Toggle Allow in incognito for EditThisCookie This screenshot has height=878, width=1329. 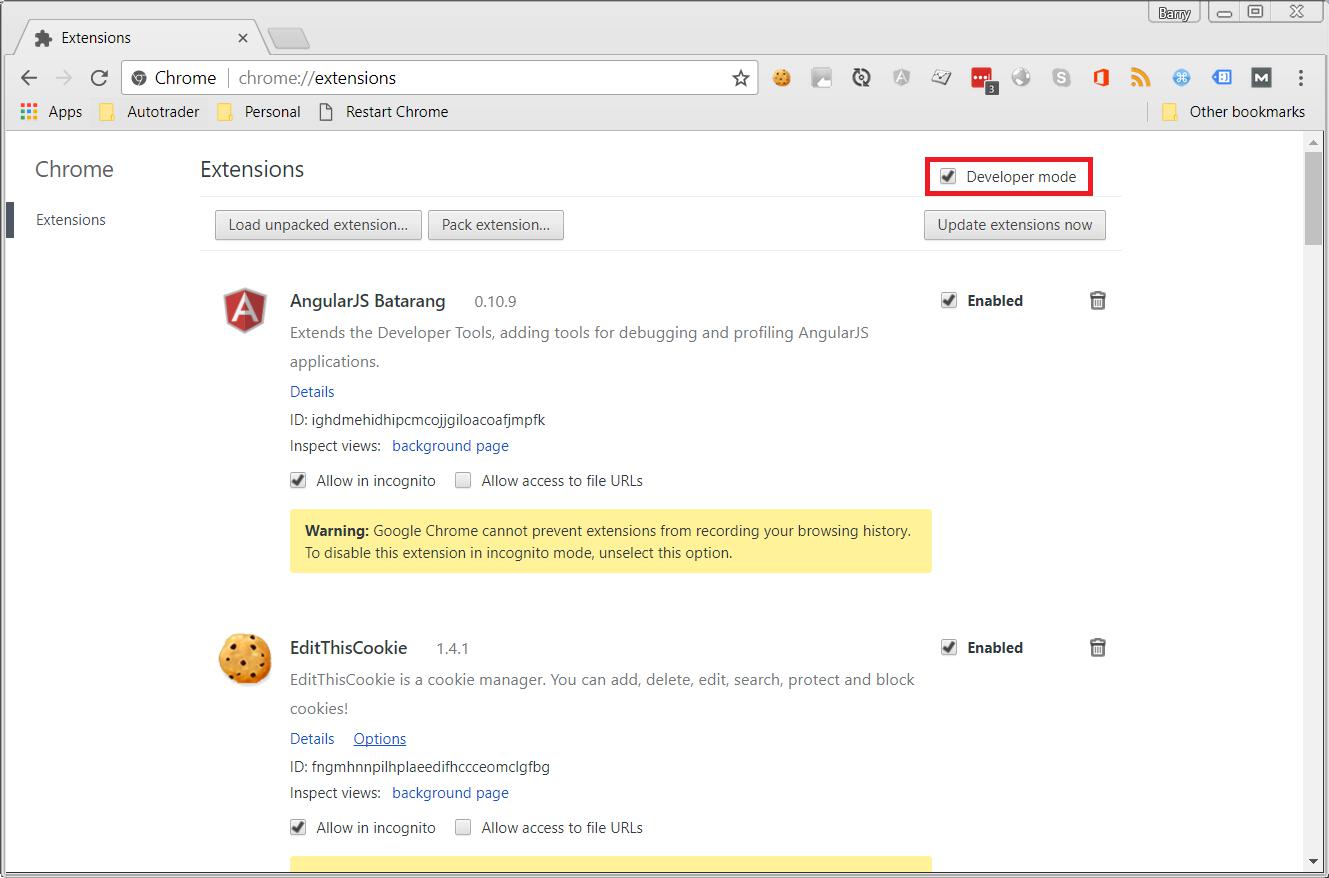(298, 827)
